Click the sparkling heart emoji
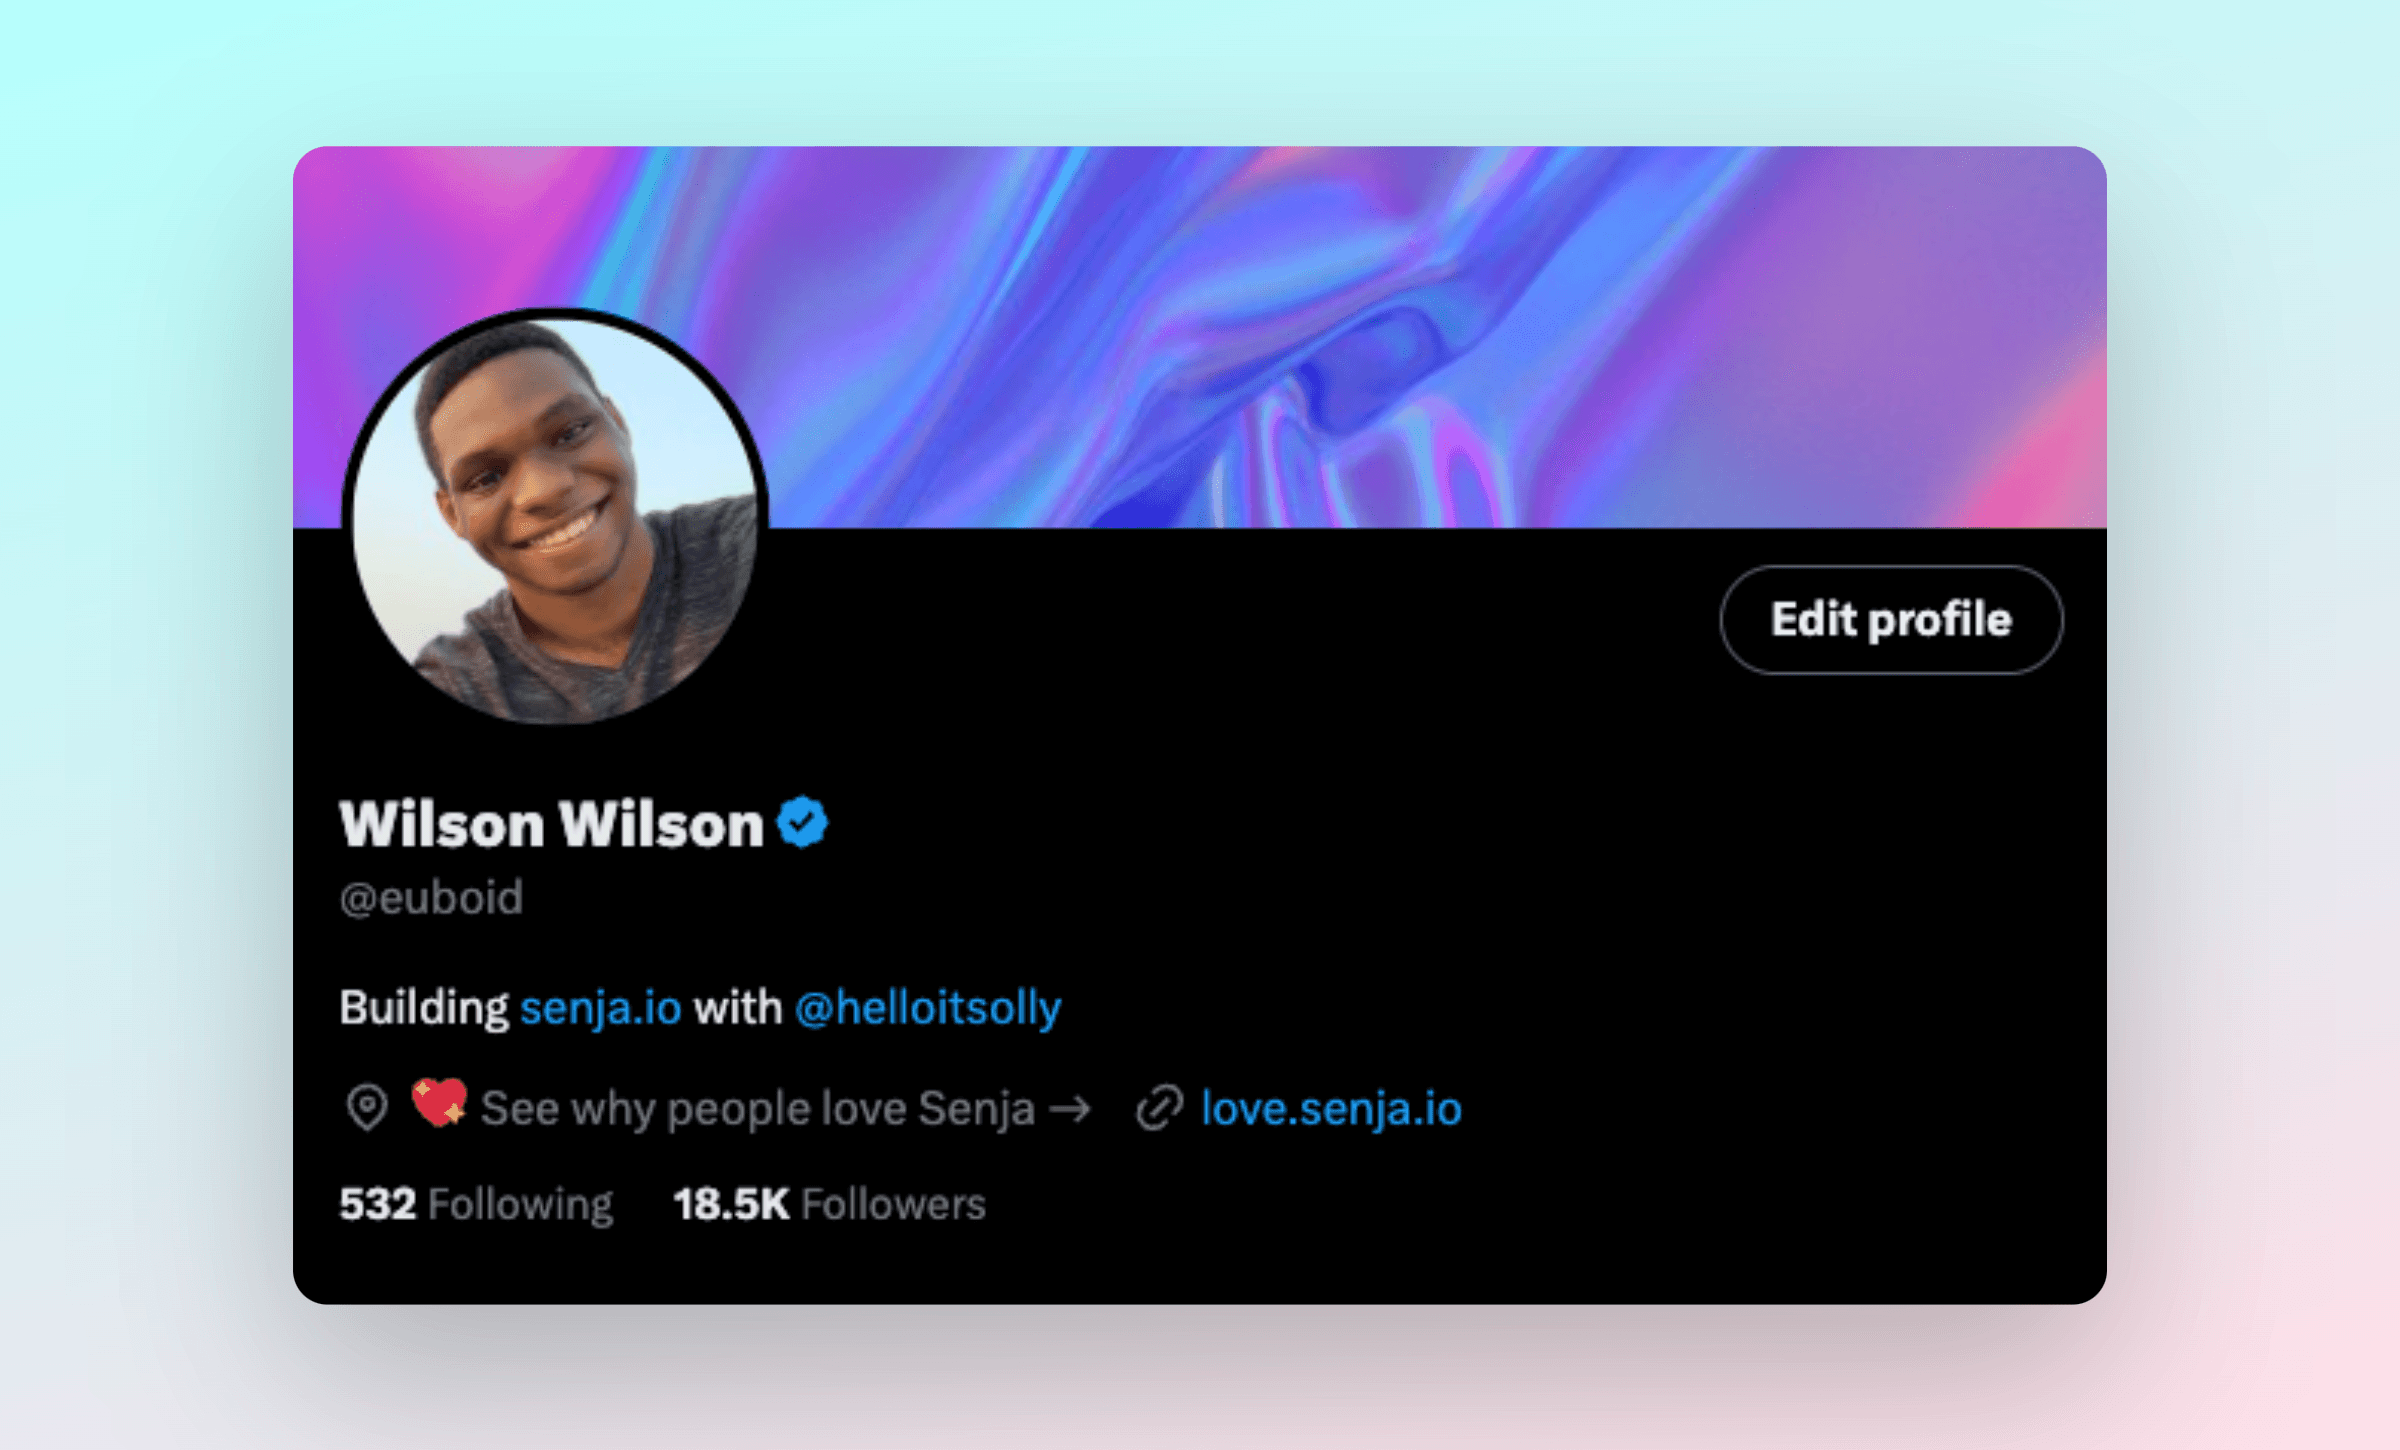 coord(439,1104)
